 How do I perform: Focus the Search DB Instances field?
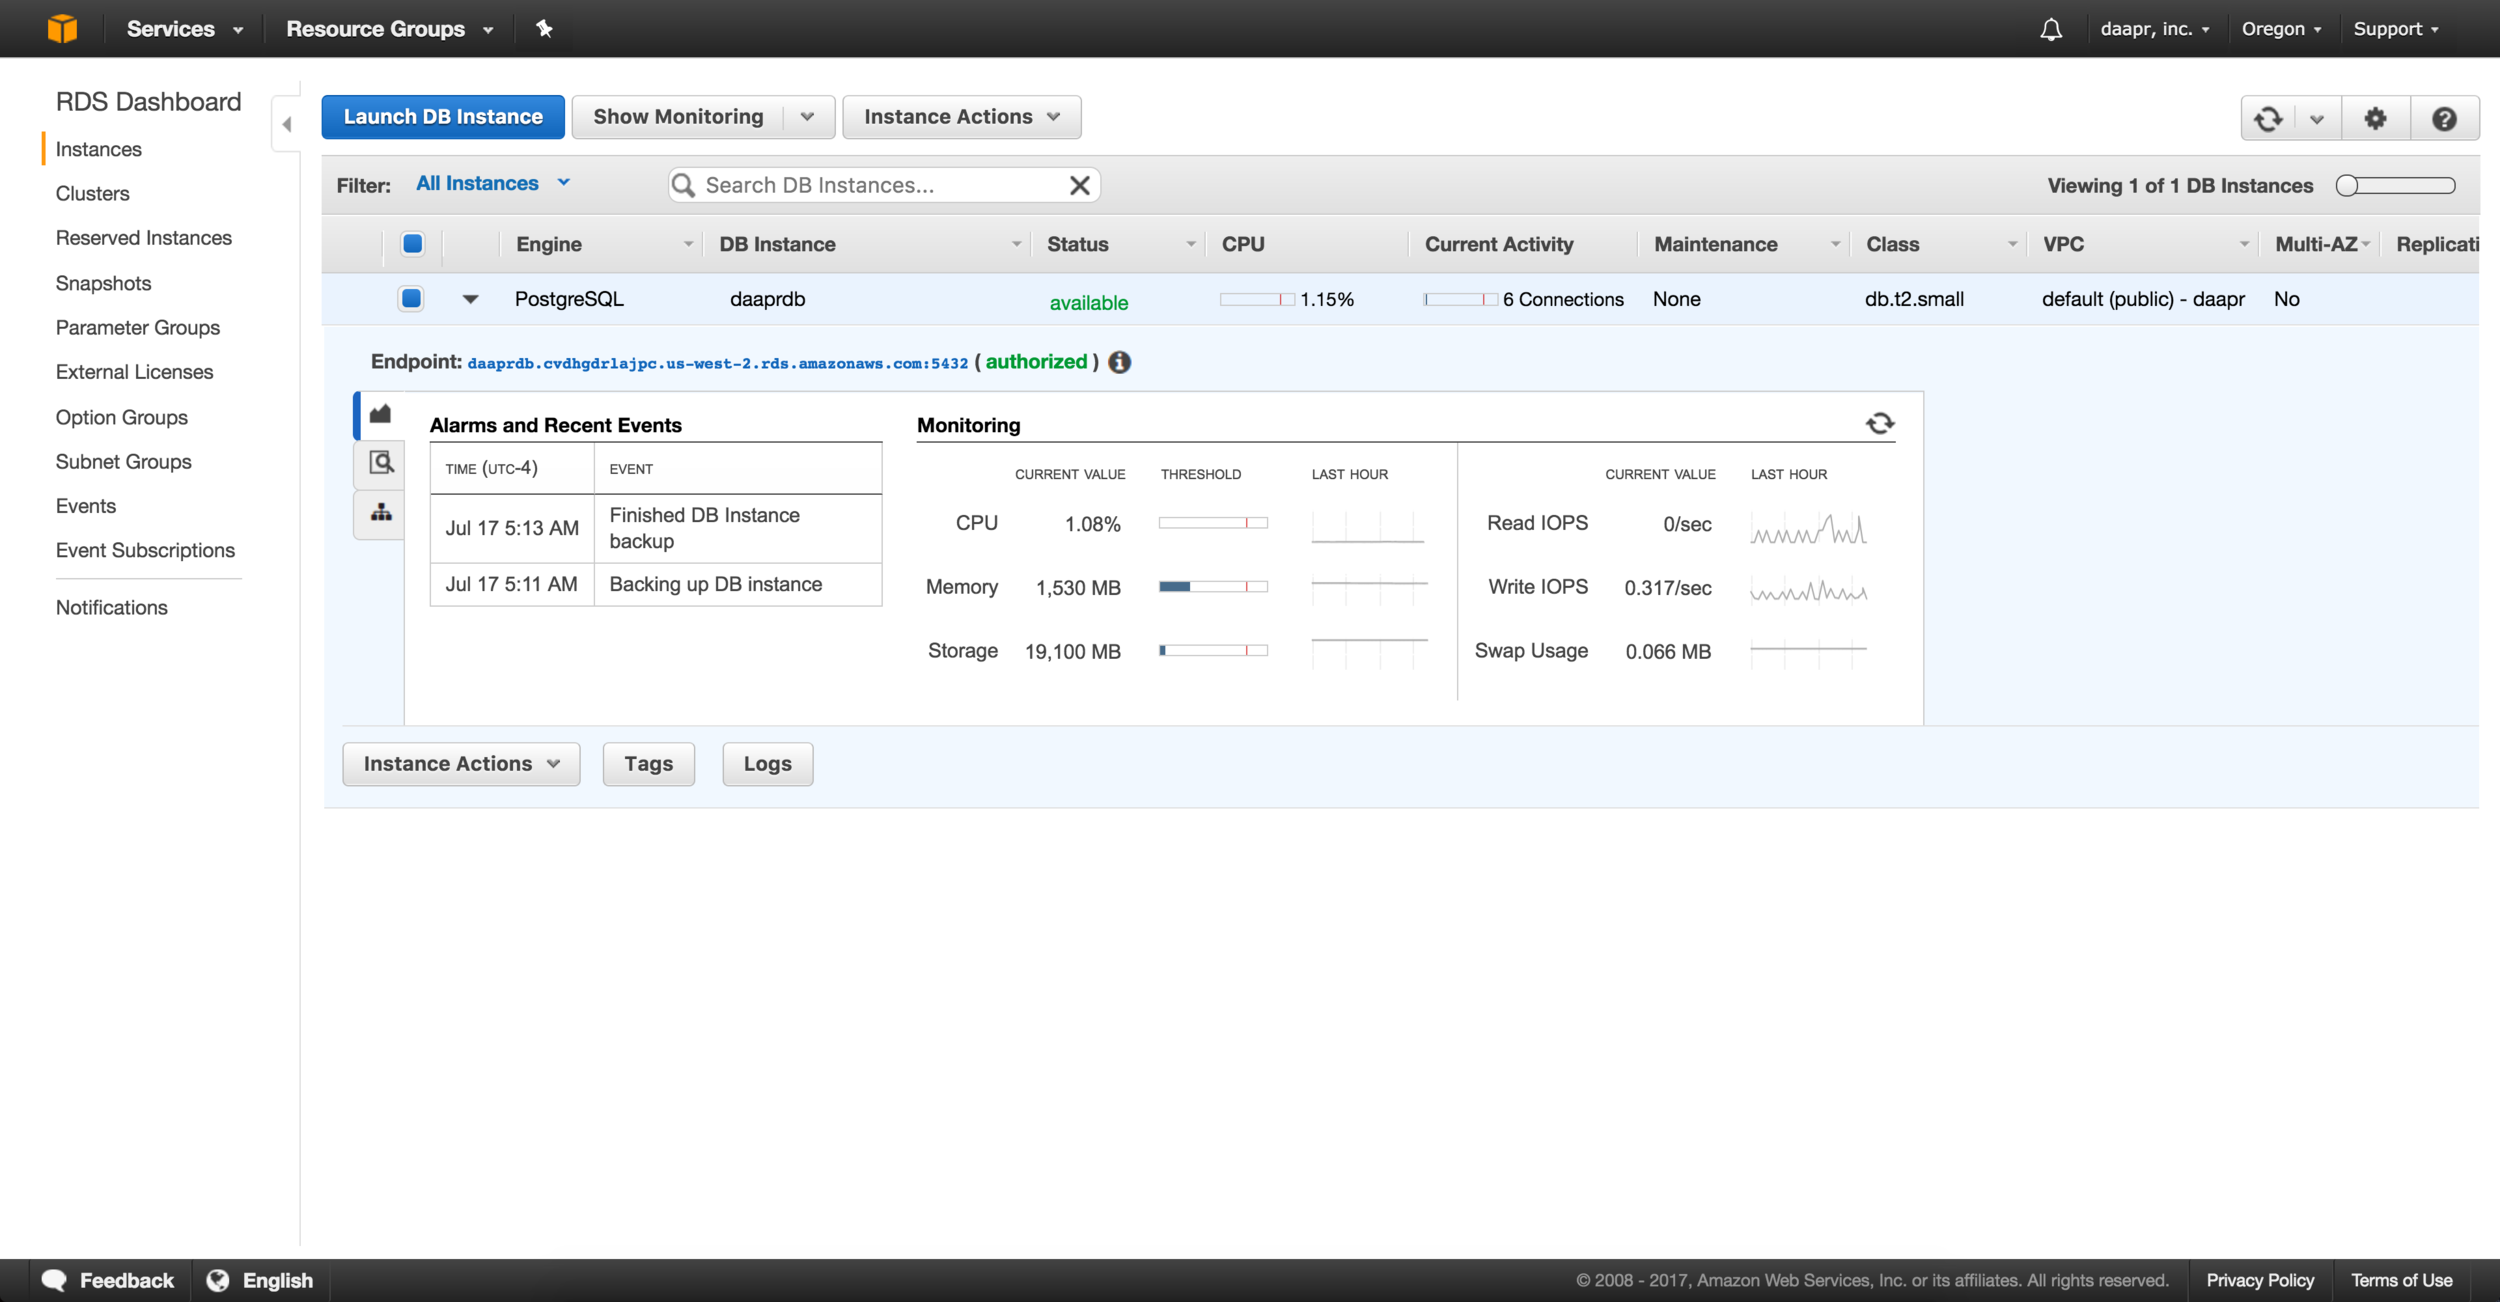coord(884,185)
